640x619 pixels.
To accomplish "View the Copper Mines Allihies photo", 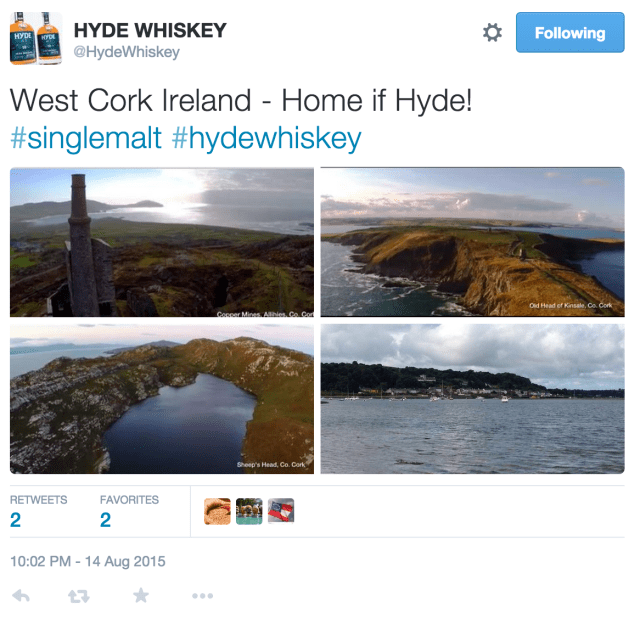I will click(x=162, y=242).
